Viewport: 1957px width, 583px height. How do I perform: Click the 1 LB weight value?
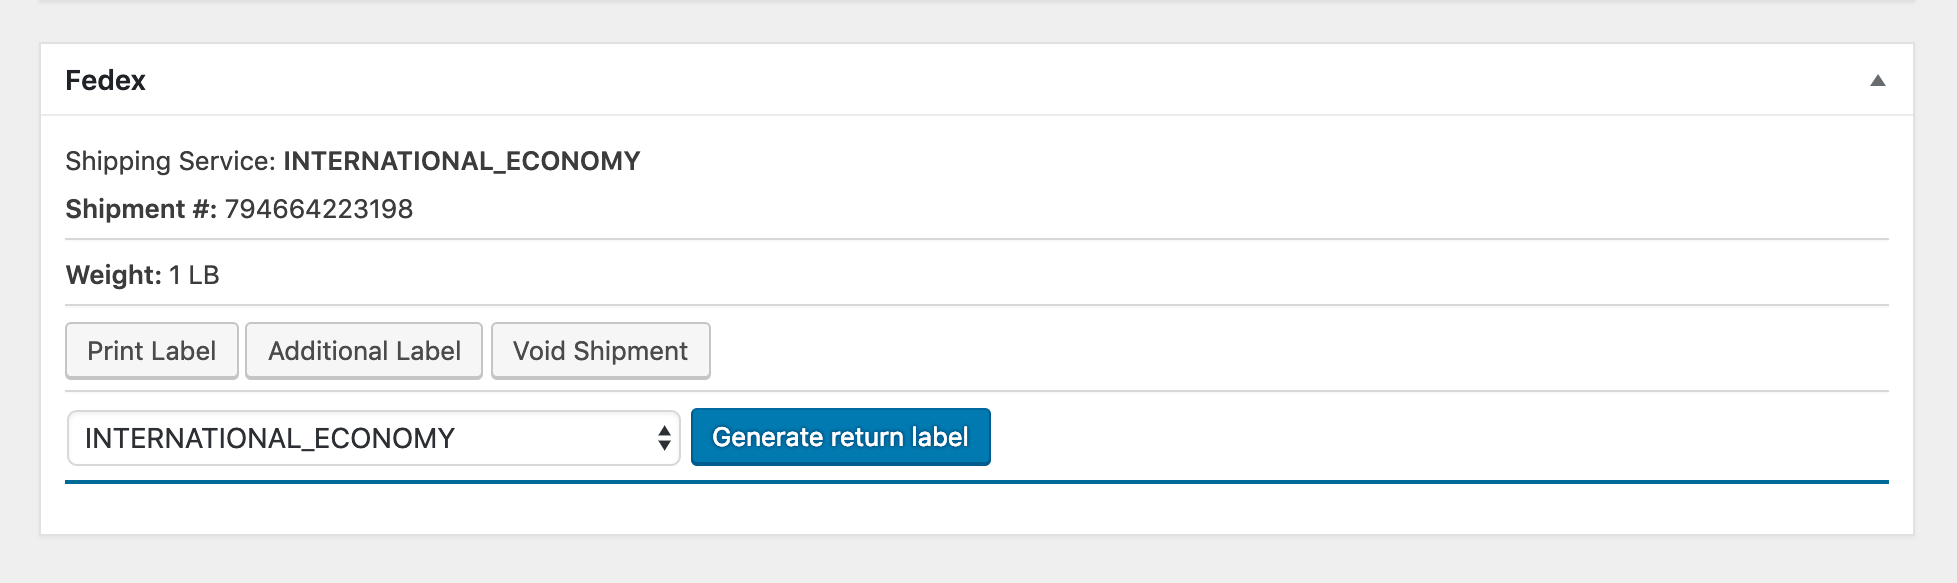coord(194,275)
